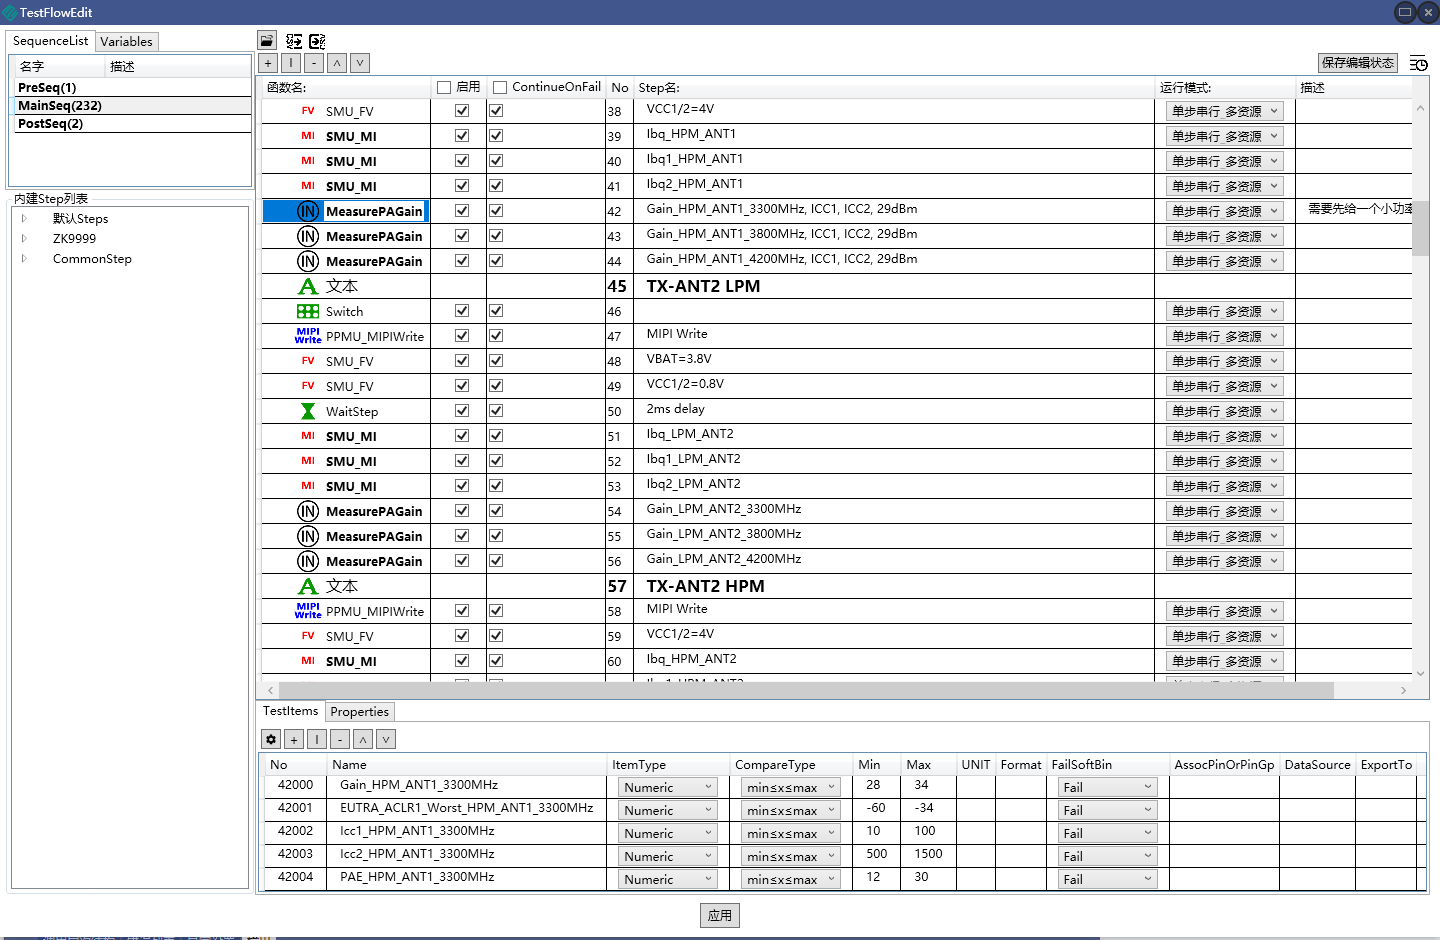Switch to the TestItems tab

(290, 711)
